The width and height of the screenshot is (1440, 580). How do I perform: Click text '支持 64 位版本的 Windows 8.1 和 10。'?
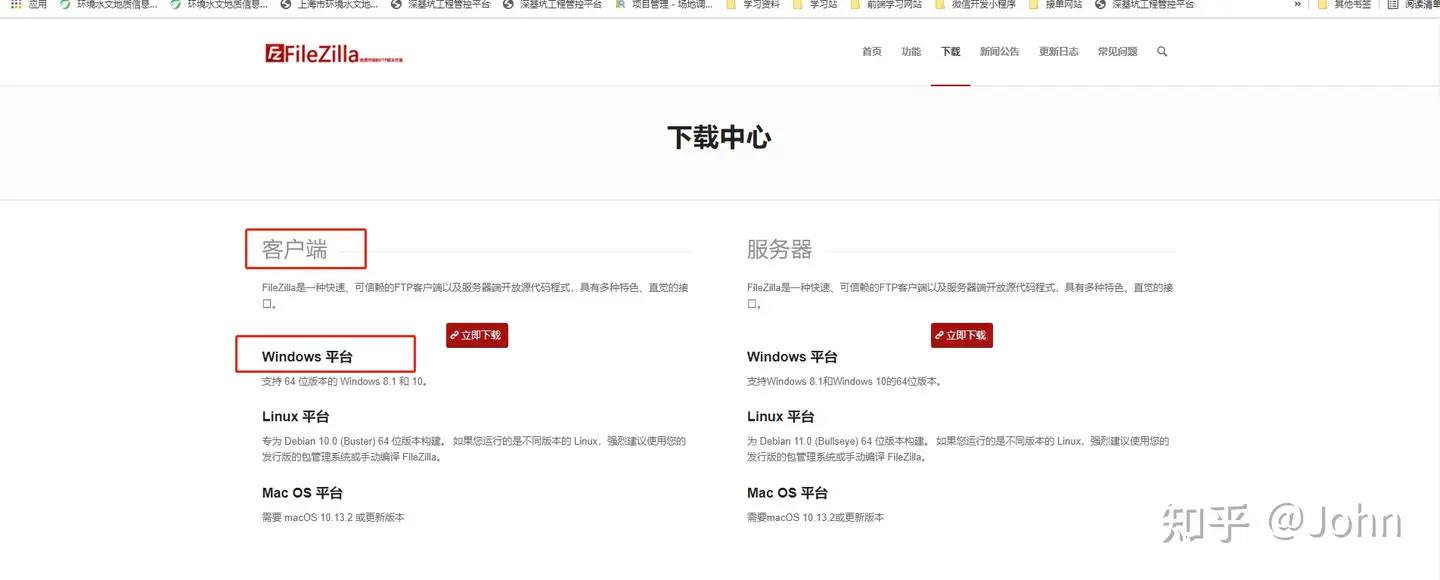click(345, 381)
